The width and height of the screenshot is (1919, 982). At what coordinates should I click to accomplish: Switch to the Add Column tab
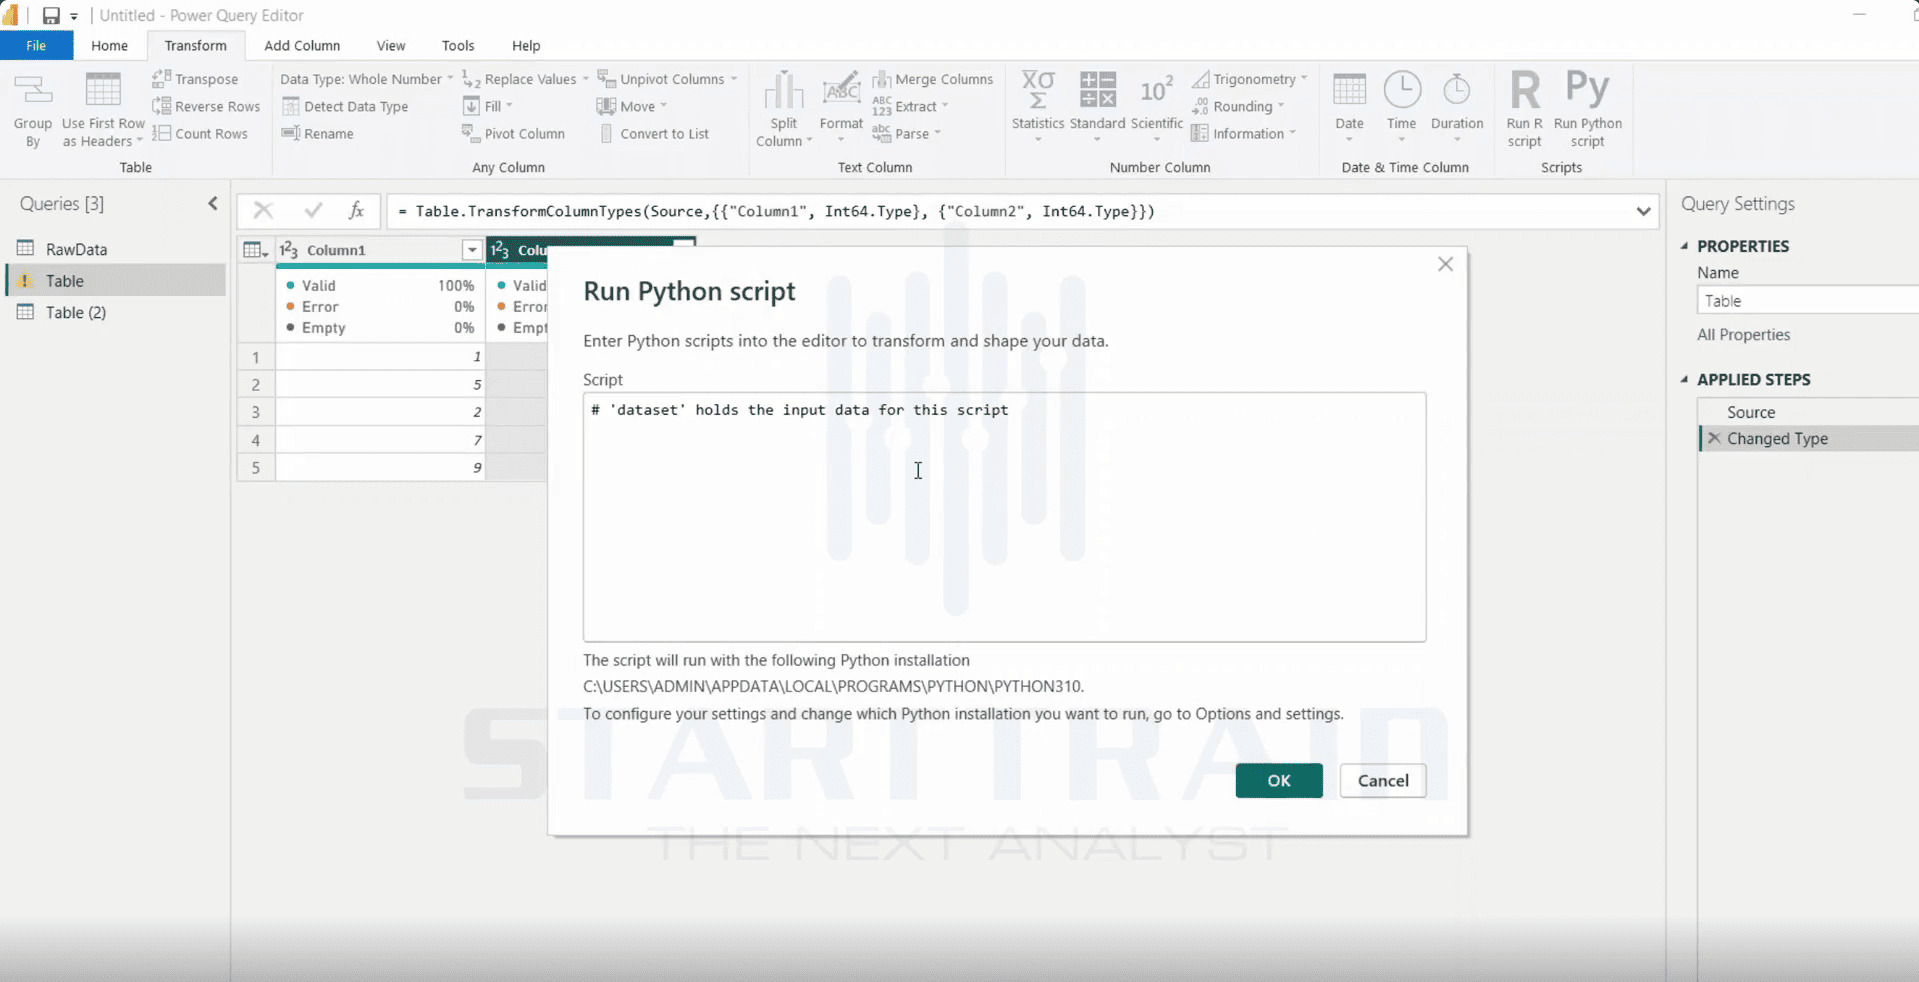point(302,45)
